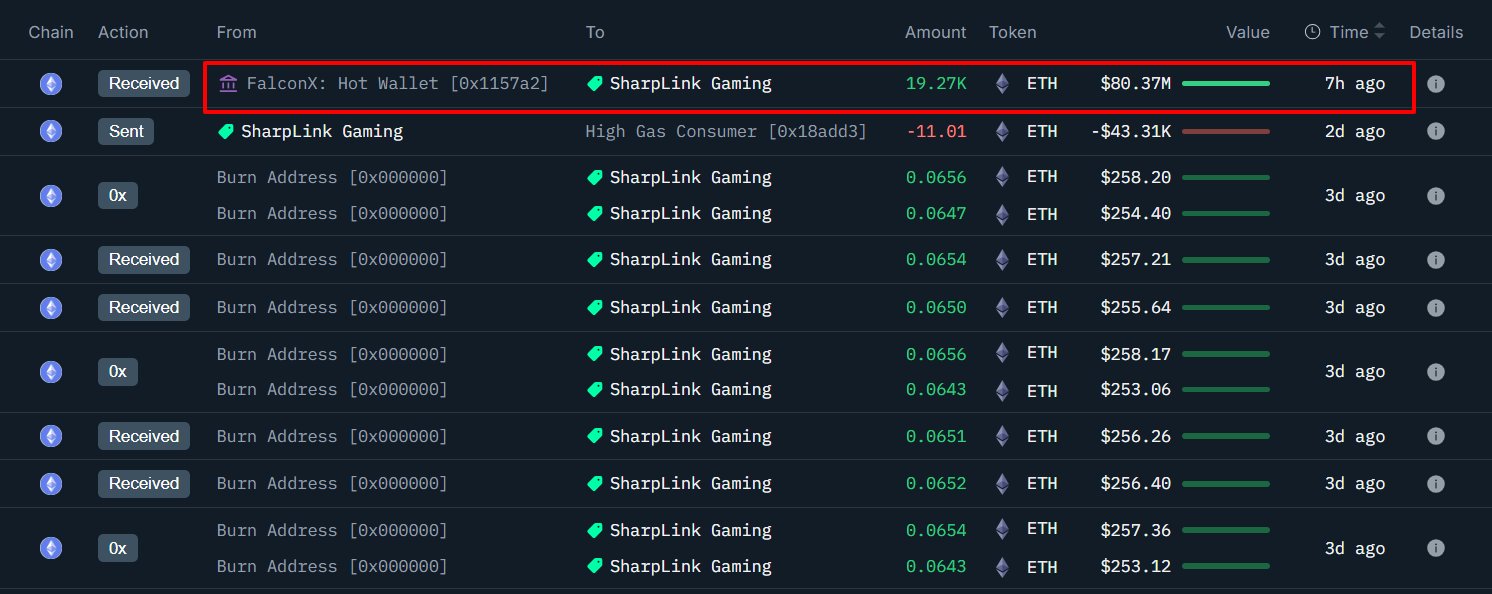Viewport: 1492px width, 594px height.
Task: Sort by the Amount column header
Action: (x=935, y=32)
